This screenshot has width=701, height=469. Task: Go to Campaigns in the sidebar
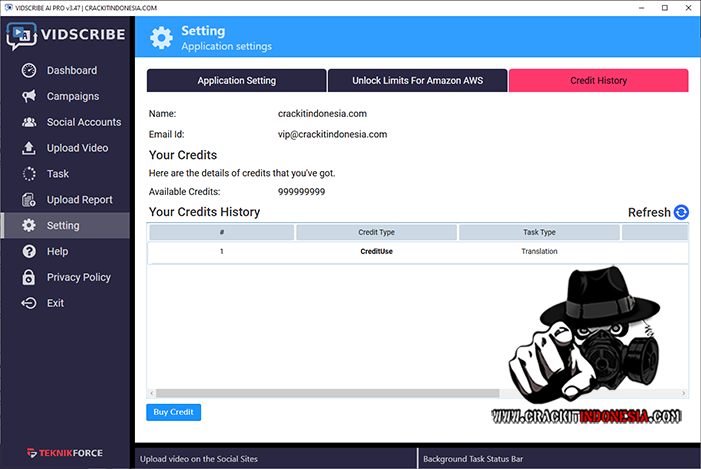(73, 96)
